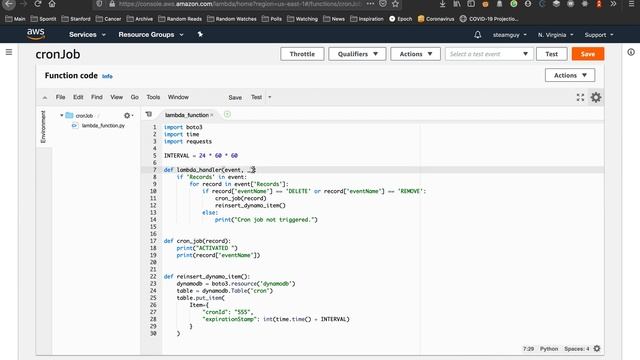Click the site security lock icon

click(x=112, y=4)
